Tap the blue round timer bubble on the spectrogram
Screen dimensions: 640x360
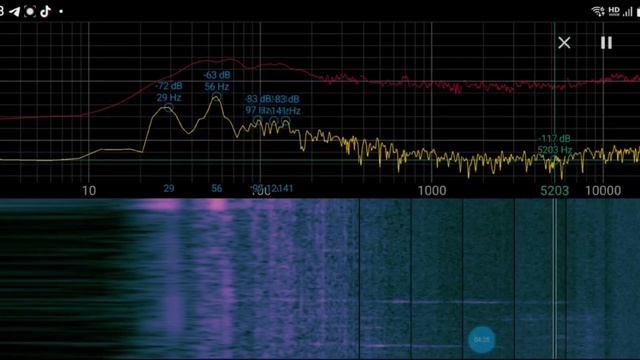click(482, 339)
